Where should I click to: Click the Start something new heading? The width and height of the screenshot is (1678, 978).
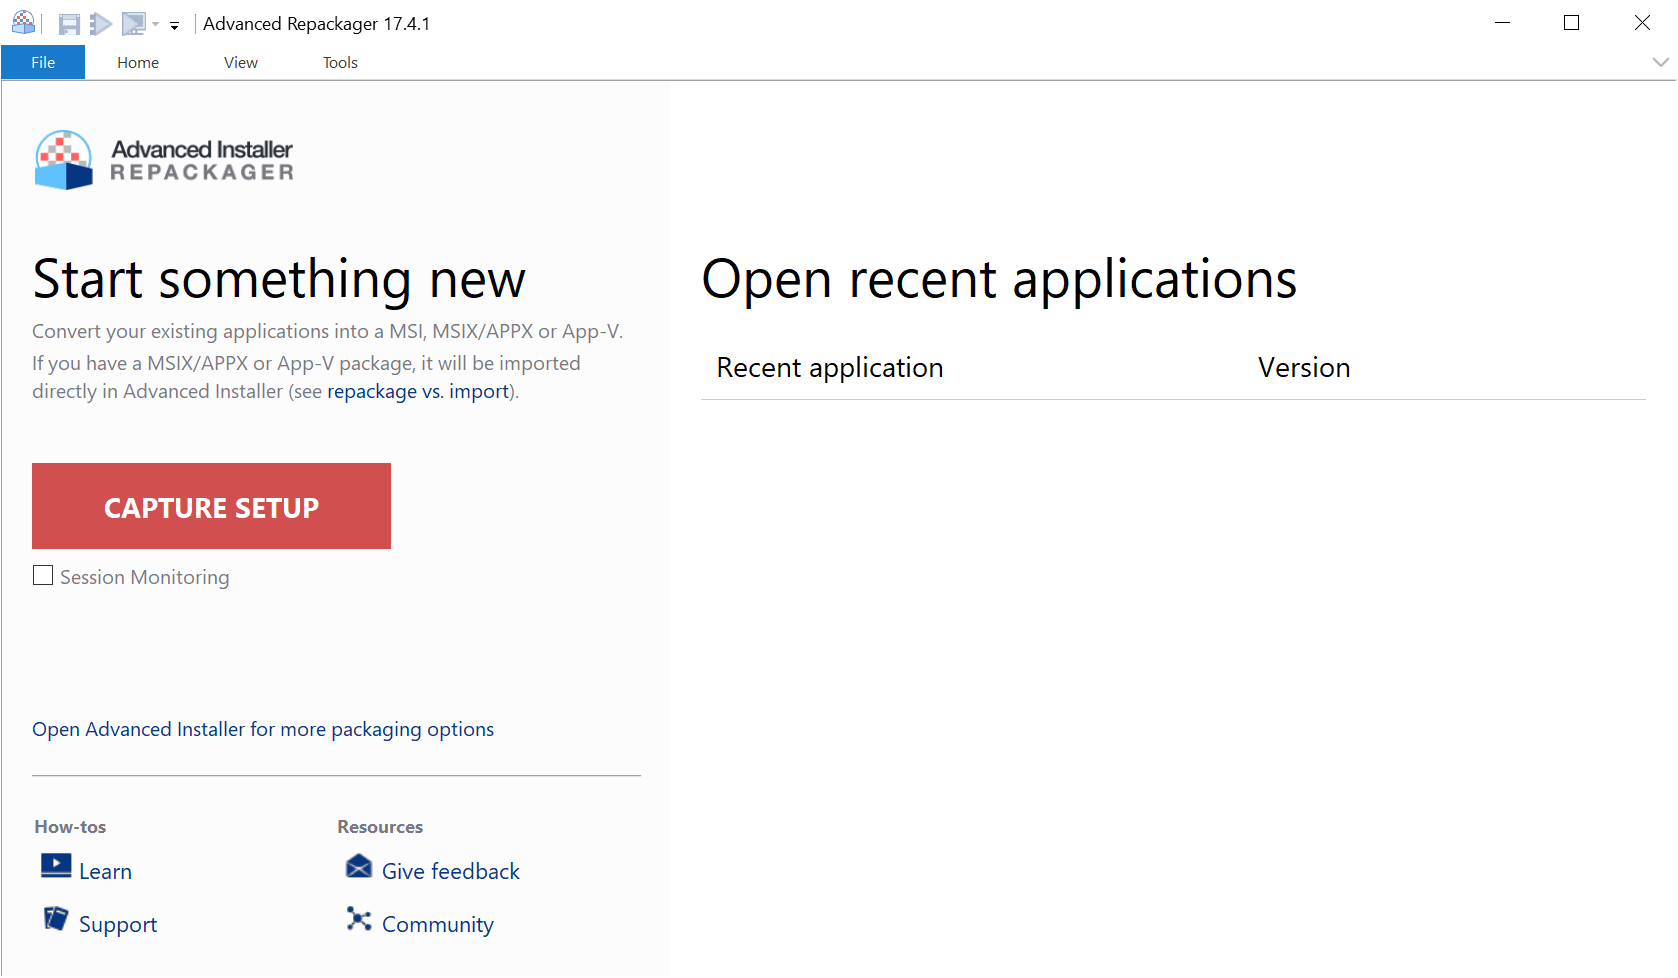[279, 279]
